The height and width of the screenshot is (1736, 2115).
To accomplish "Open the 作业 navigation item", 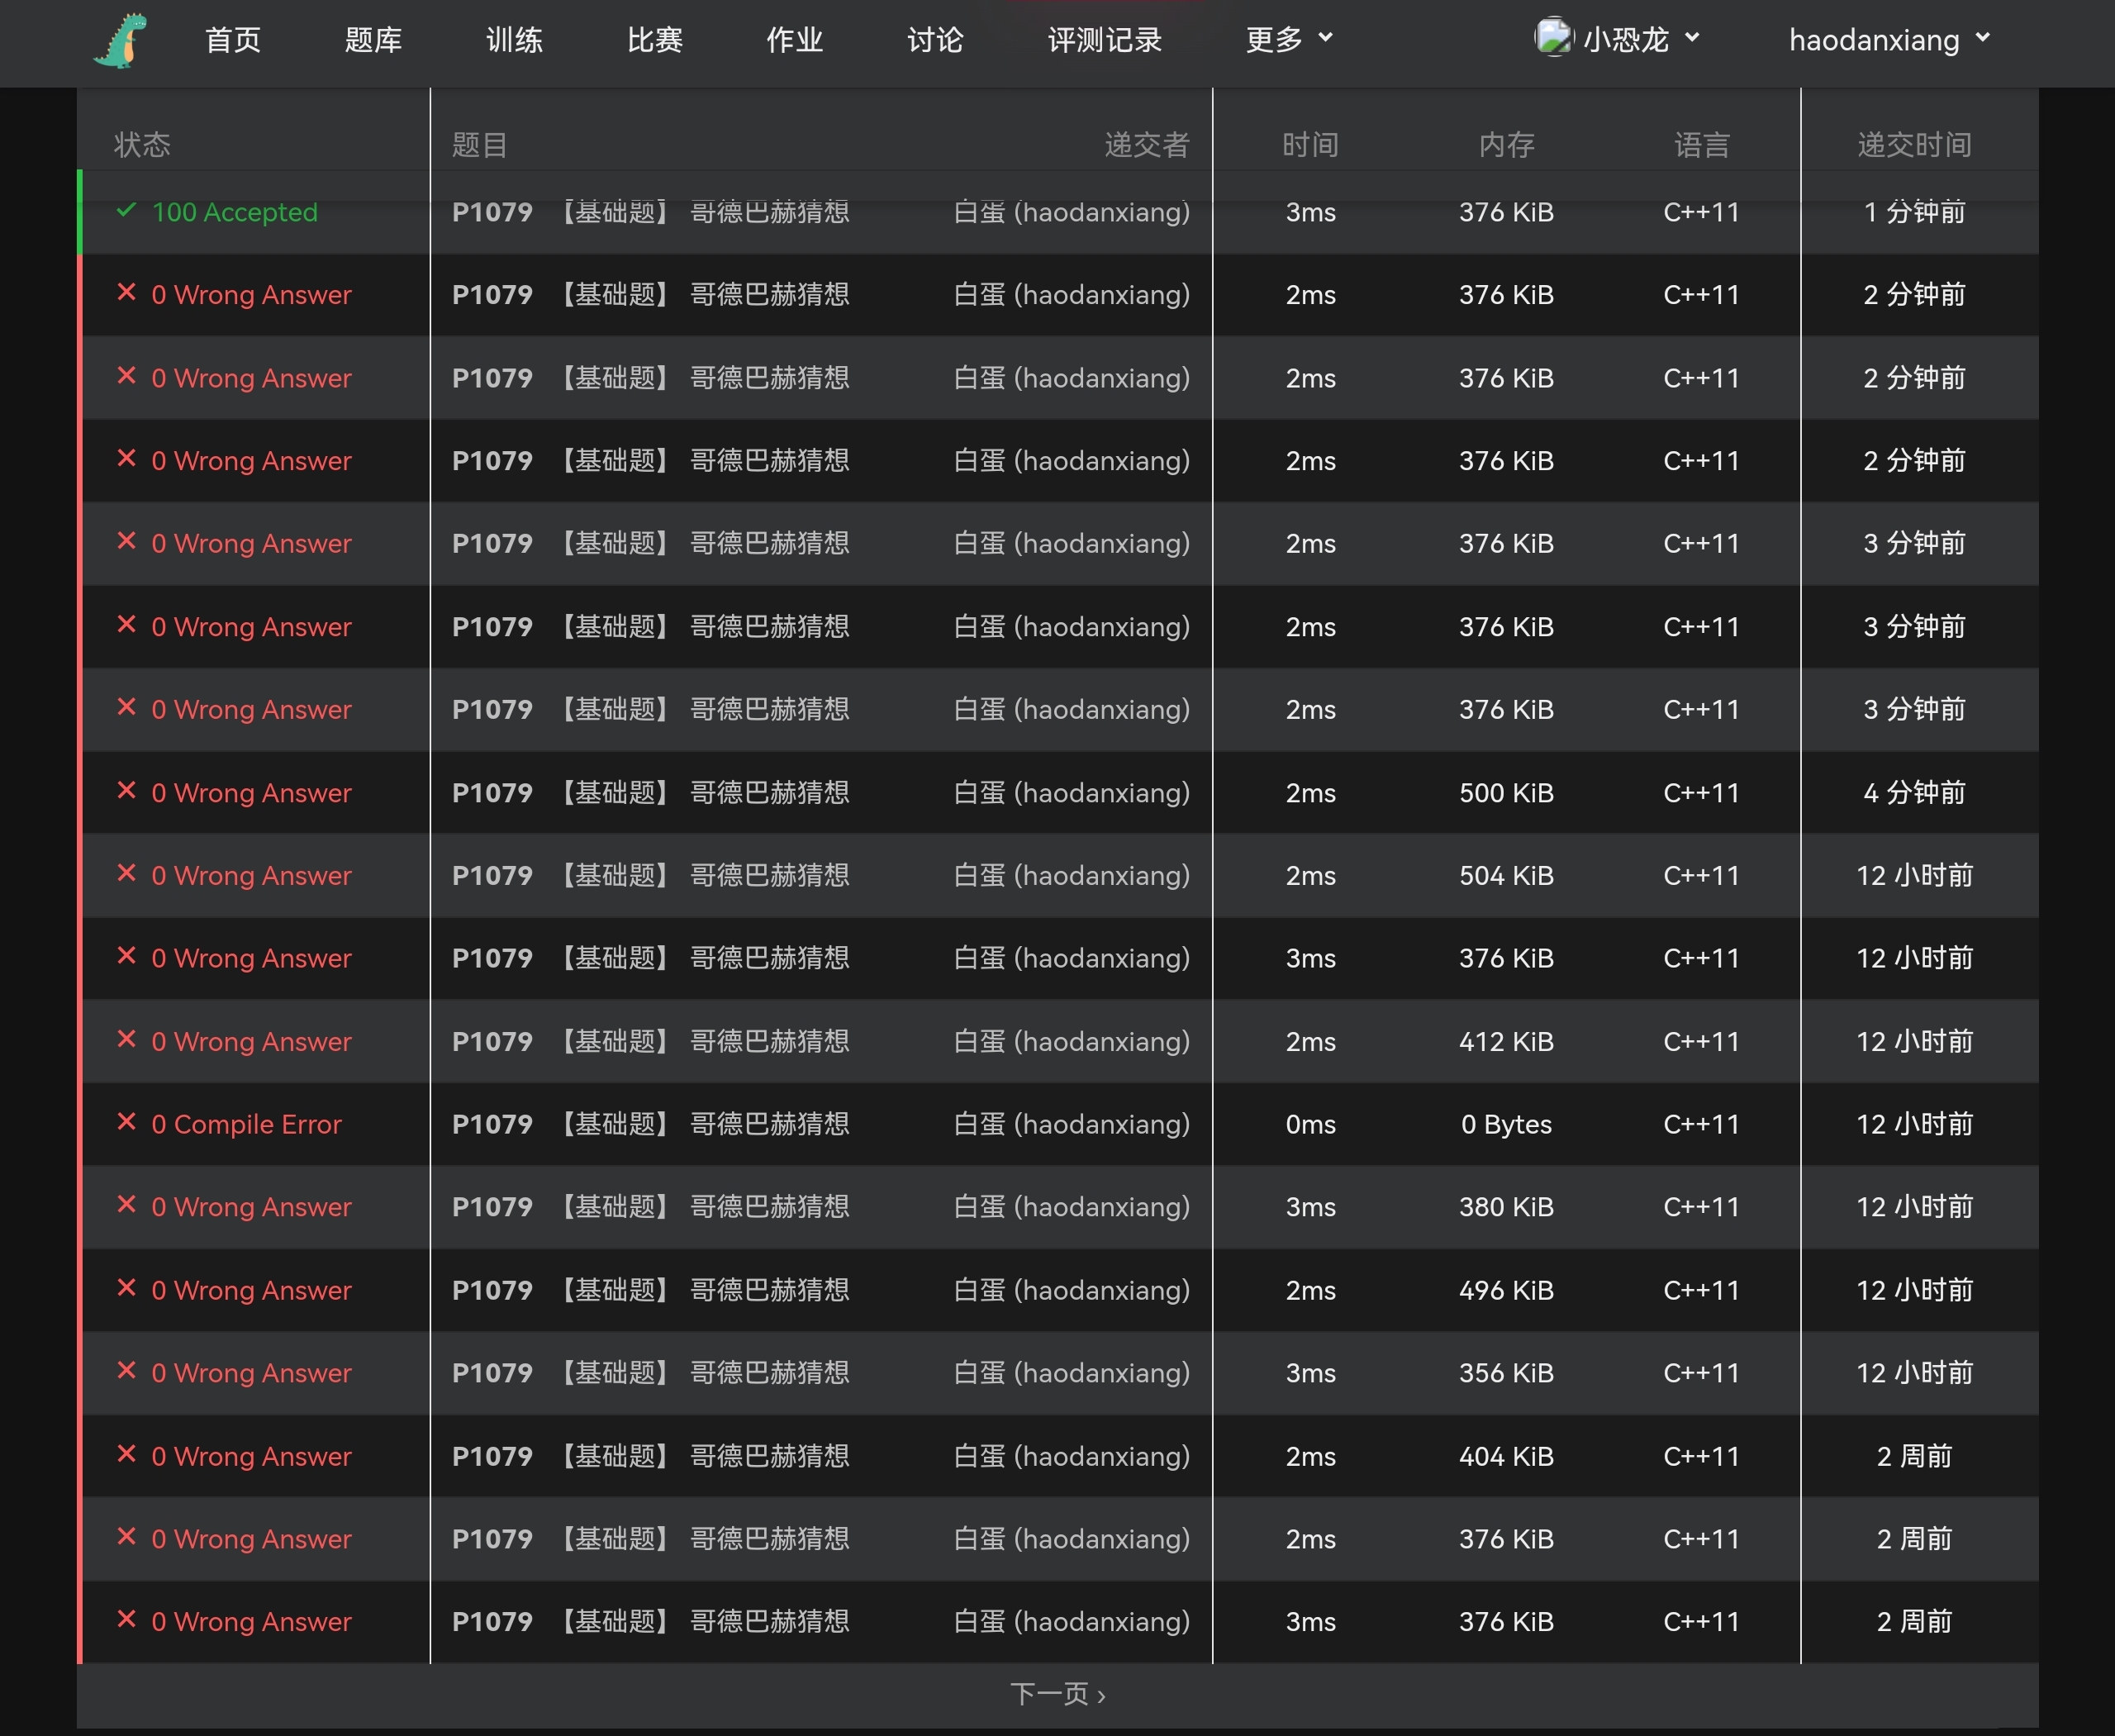I will 795,40.
